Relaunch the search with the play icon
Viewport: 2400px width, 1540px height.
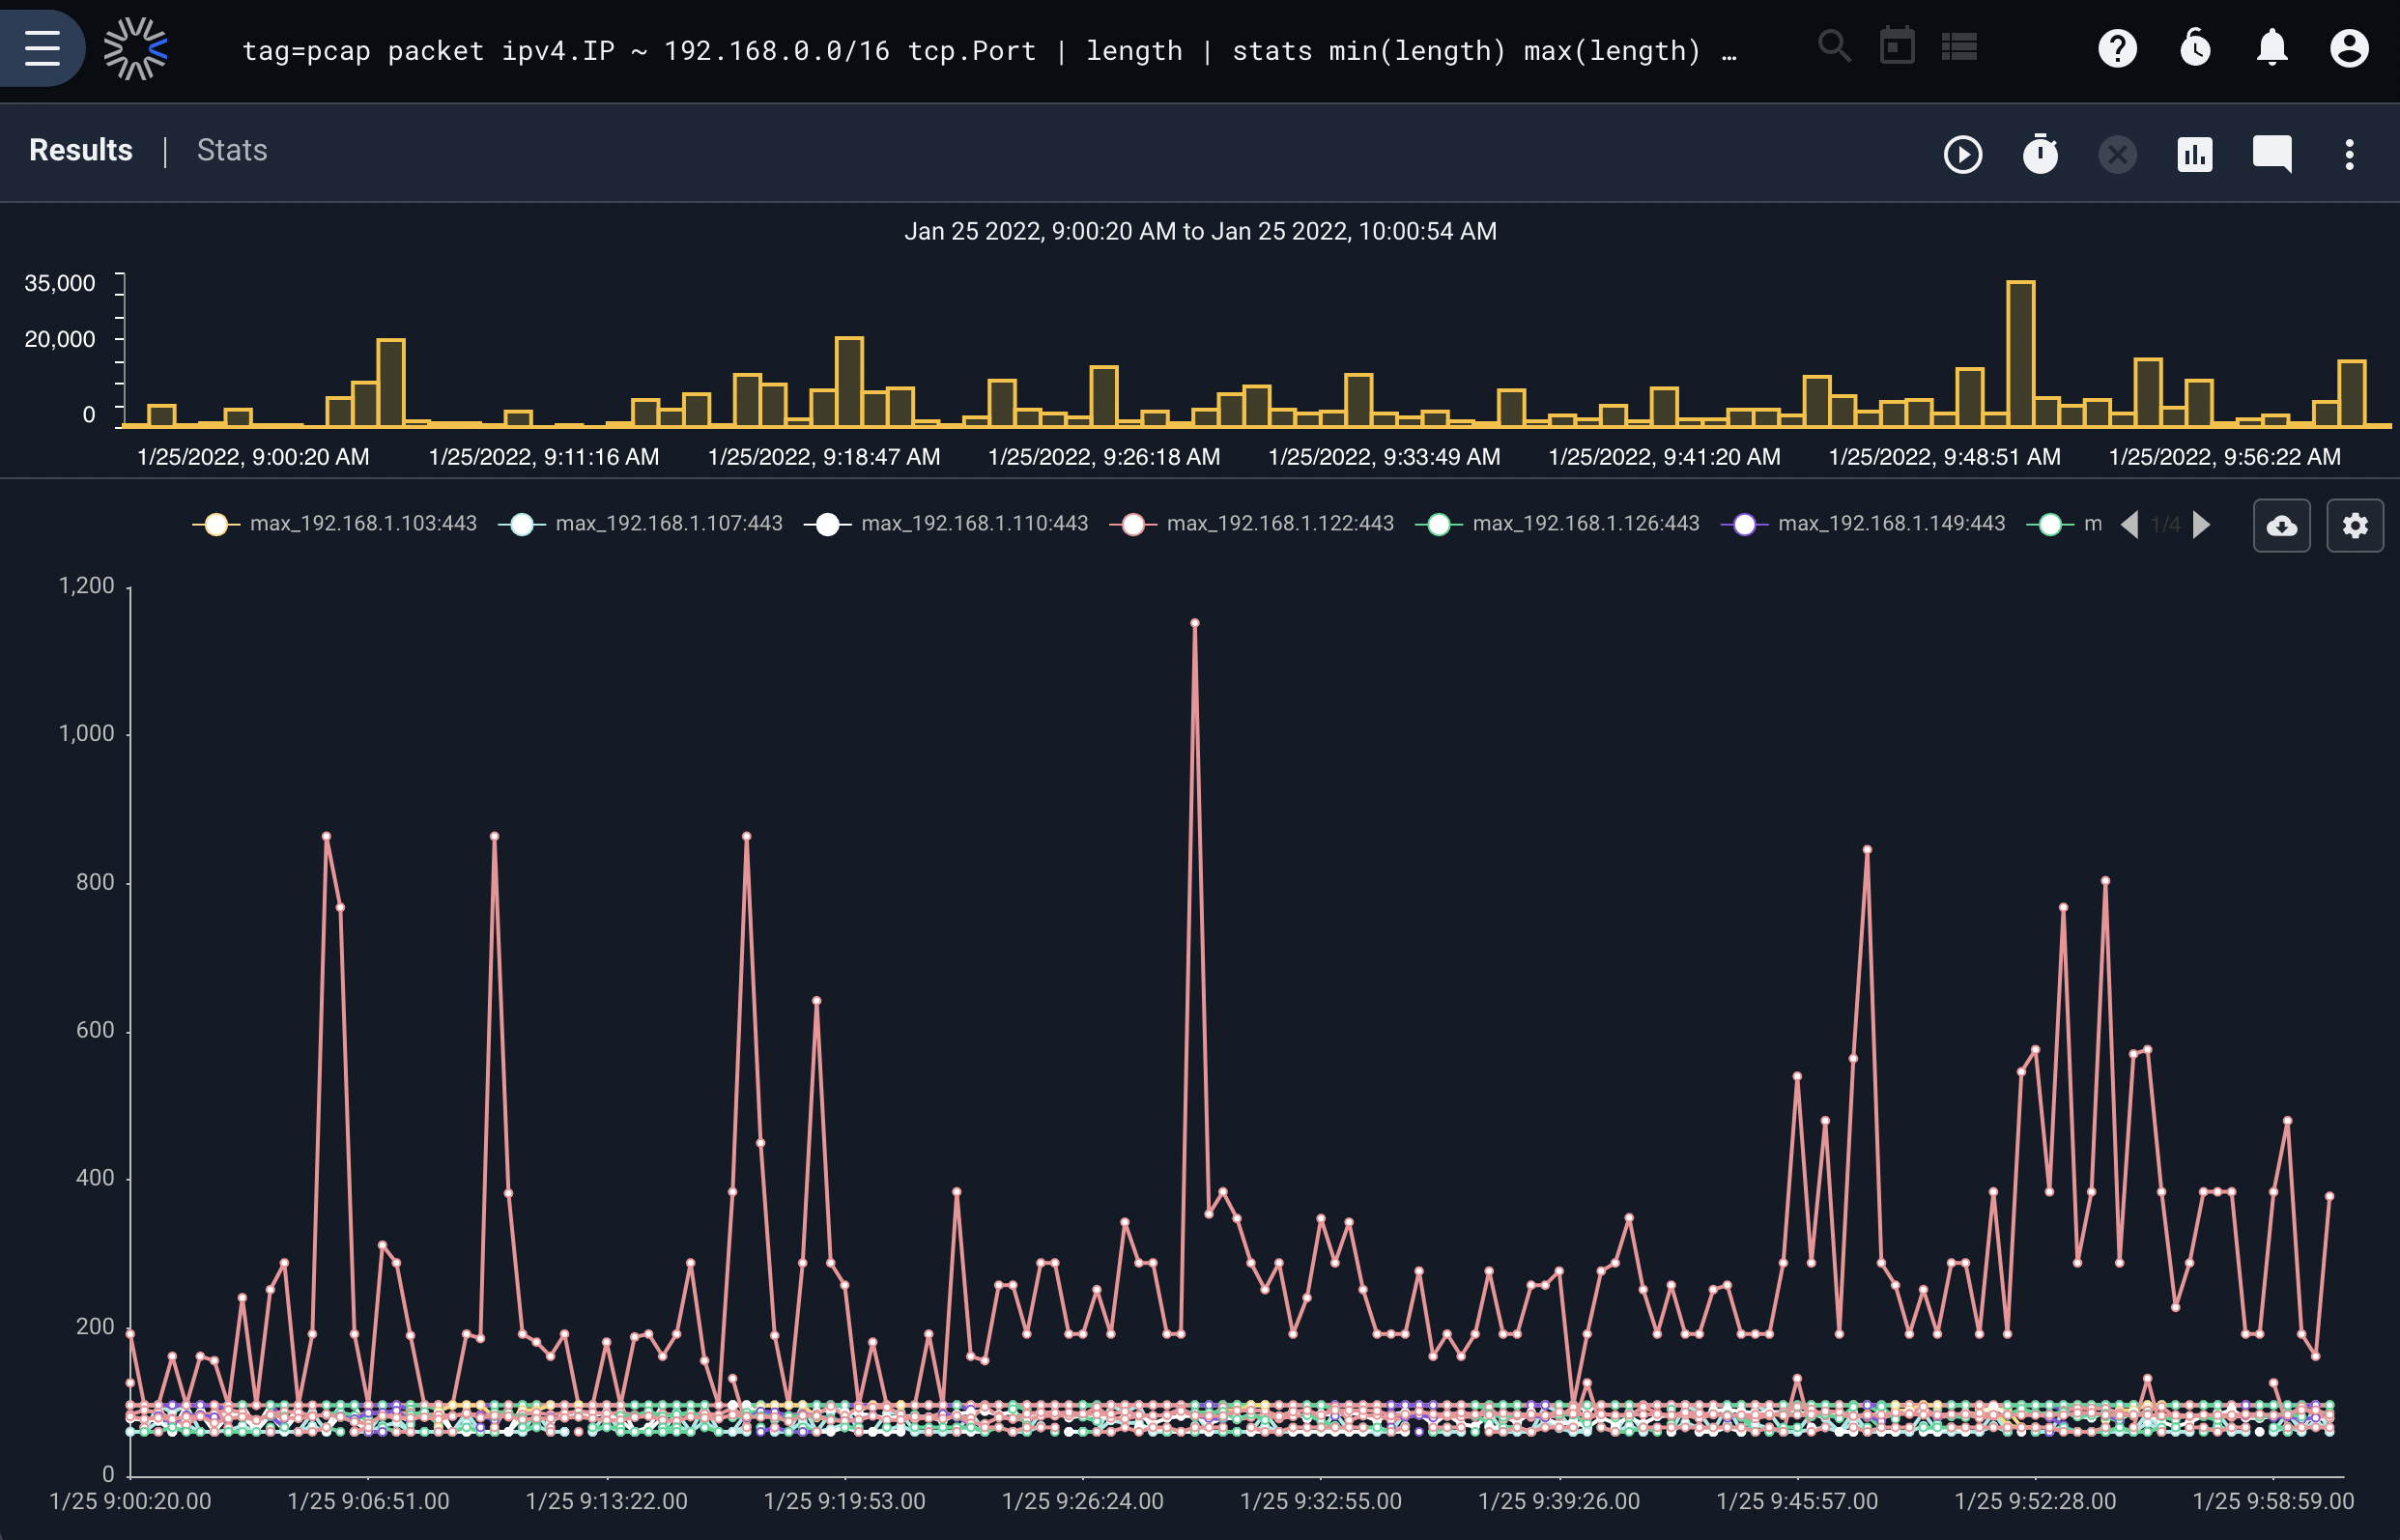pyautogui.click(x=1963, y=154)
